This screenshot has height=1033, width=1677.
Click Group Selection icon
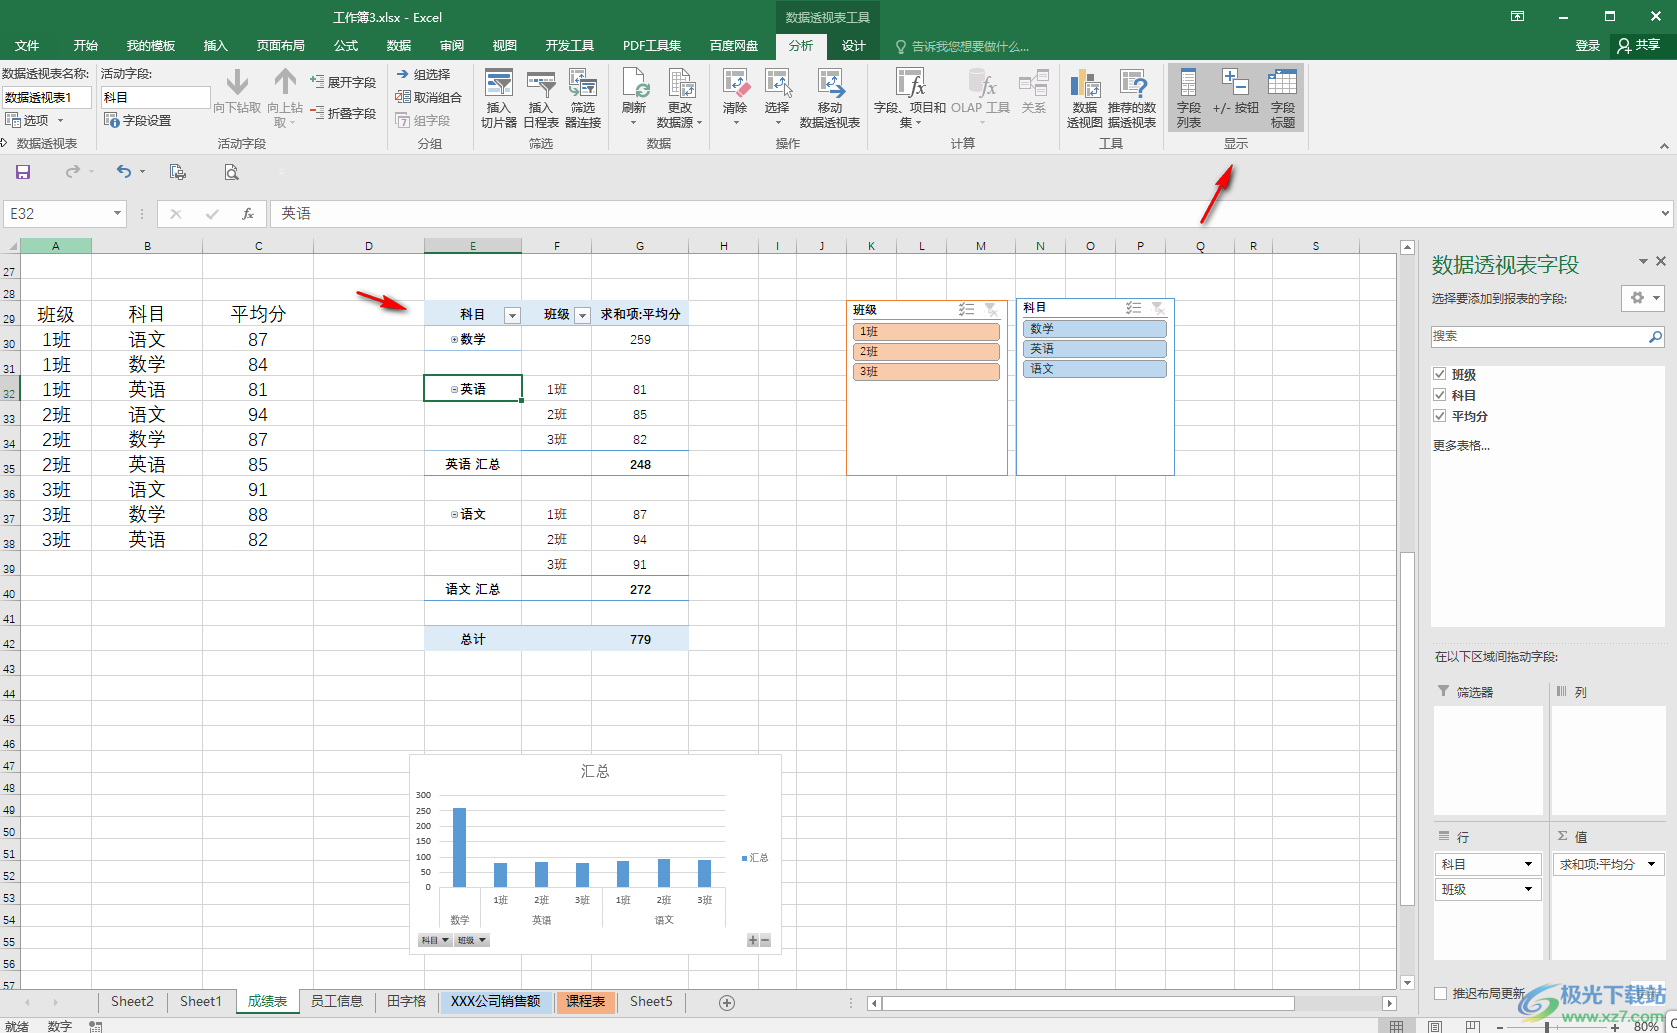tap(424, 74)
